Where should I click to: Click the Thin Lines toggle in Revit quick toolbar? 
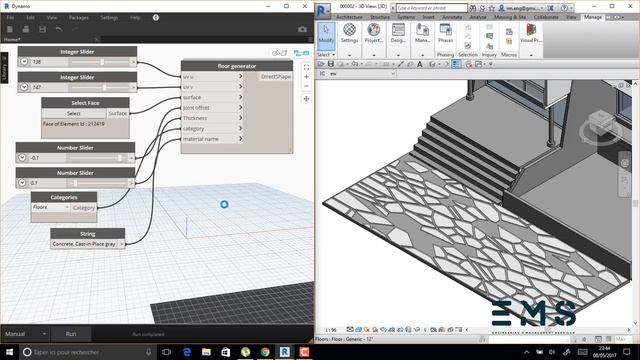point(456,64)
